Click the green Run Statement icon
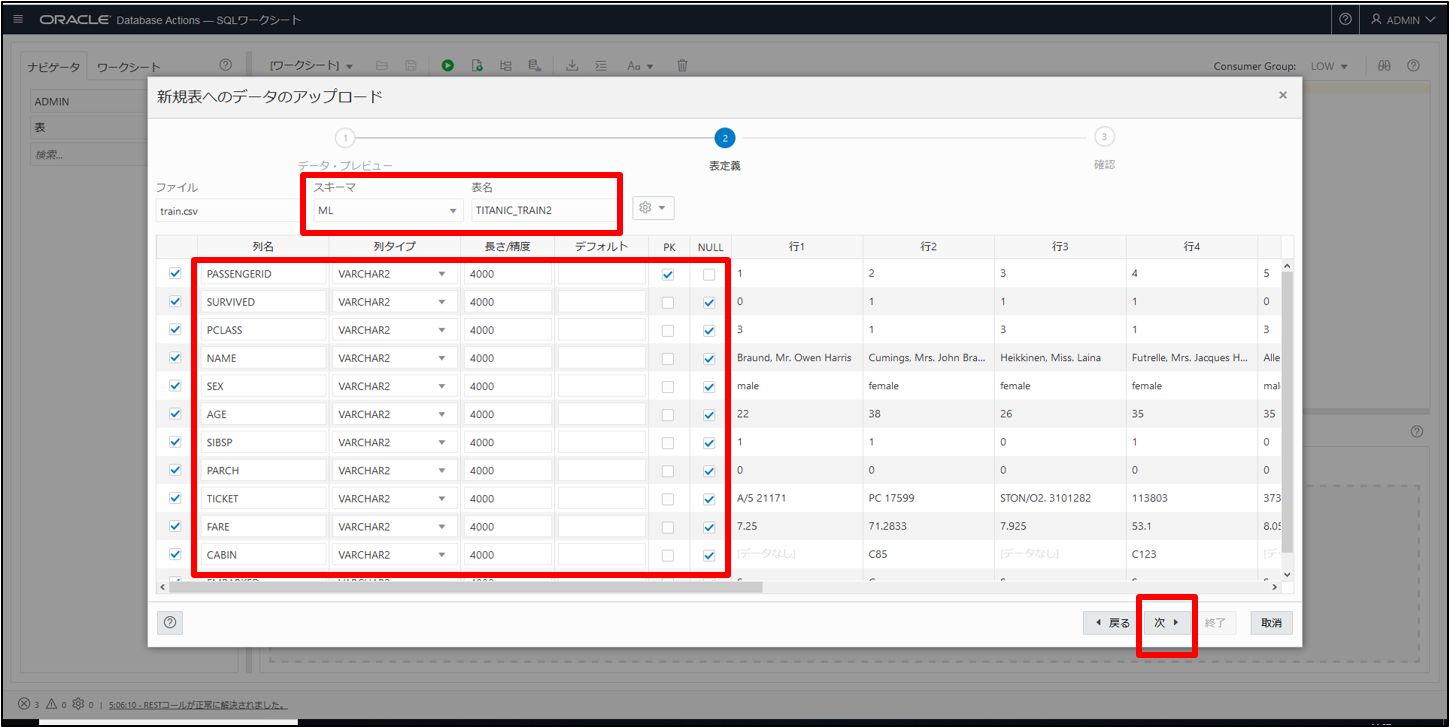Screen dimensions: 1449x727 pos(448,66)
